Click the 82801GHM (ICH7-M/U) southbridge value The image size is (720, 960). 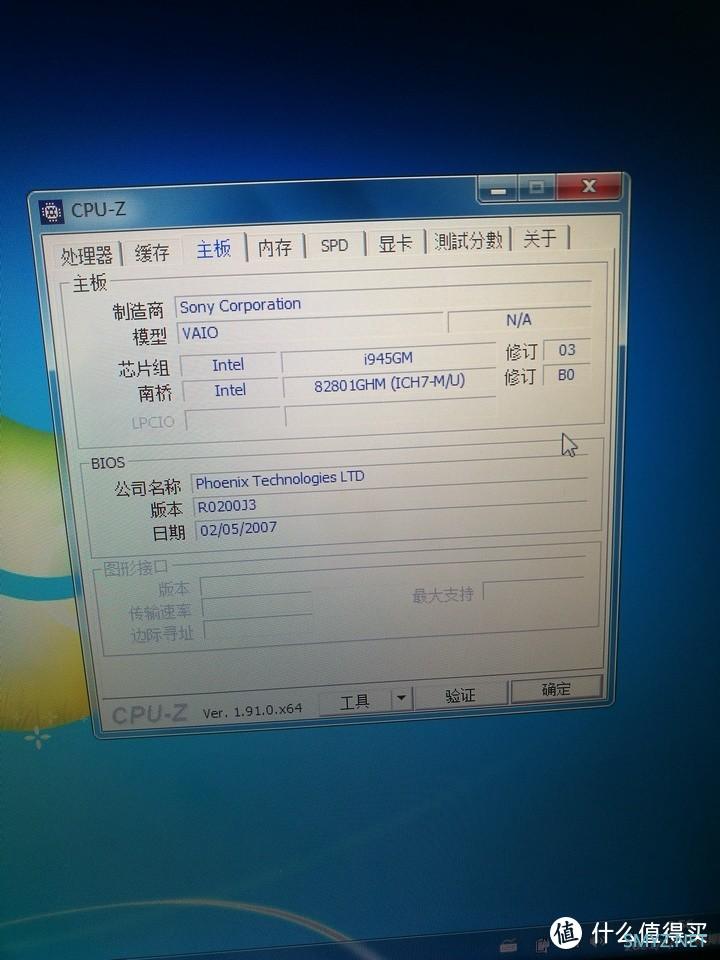389,384
